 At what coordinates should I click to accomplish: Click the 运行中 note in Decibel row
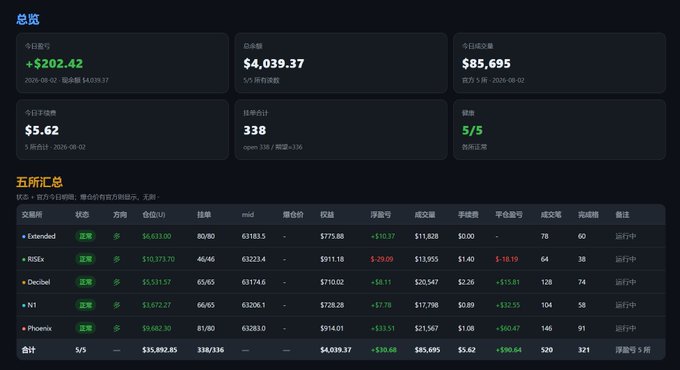[x=625, y=282]
